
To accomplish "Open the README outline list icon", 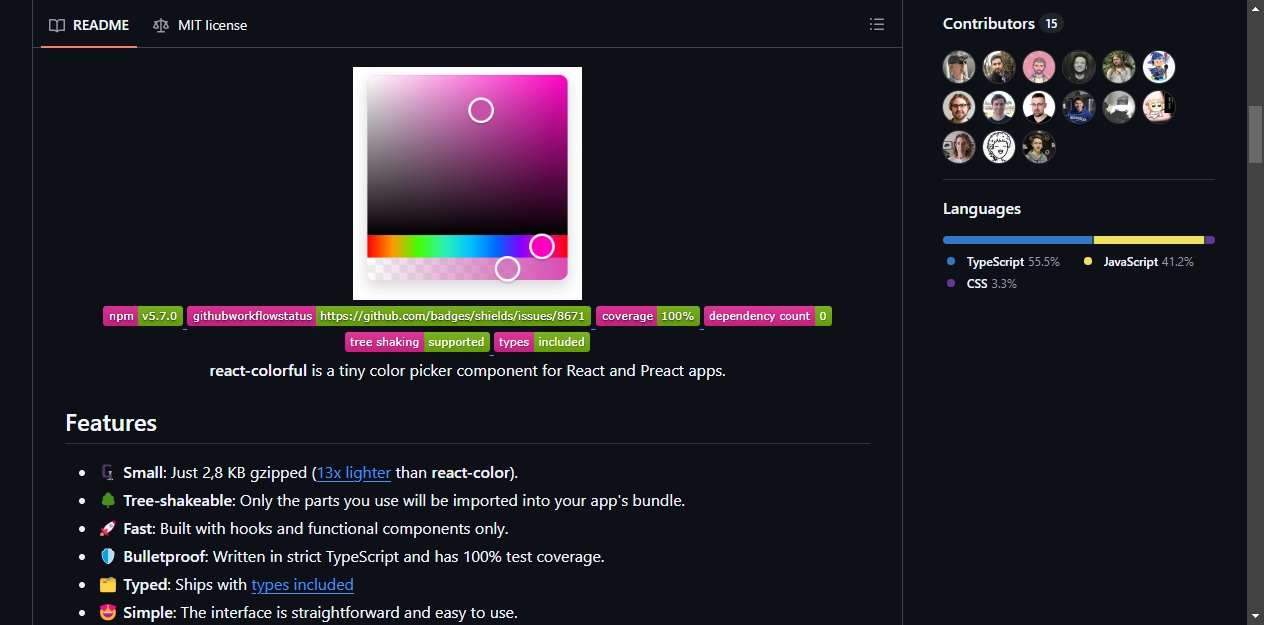I will click(877, 24).
